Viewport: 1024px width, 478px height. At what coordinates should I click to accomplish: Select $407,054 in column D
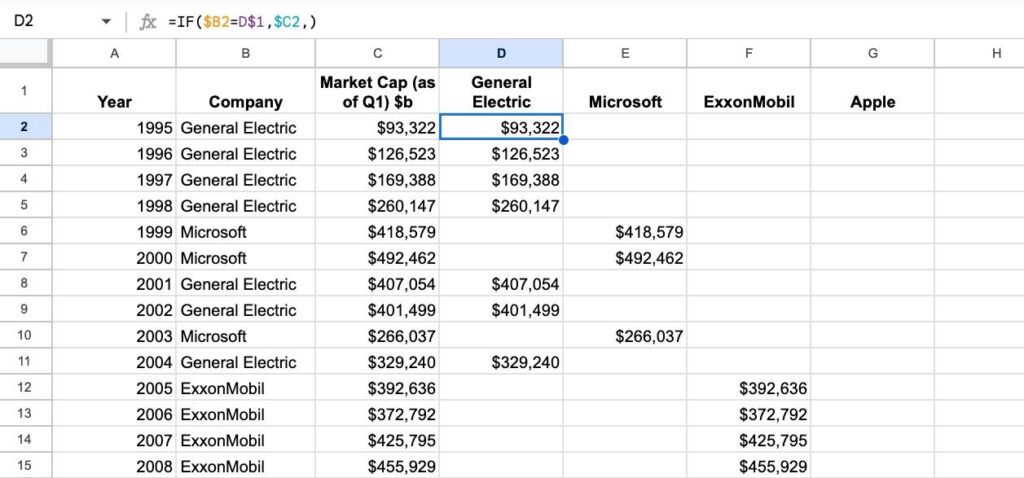pos(501,284)
